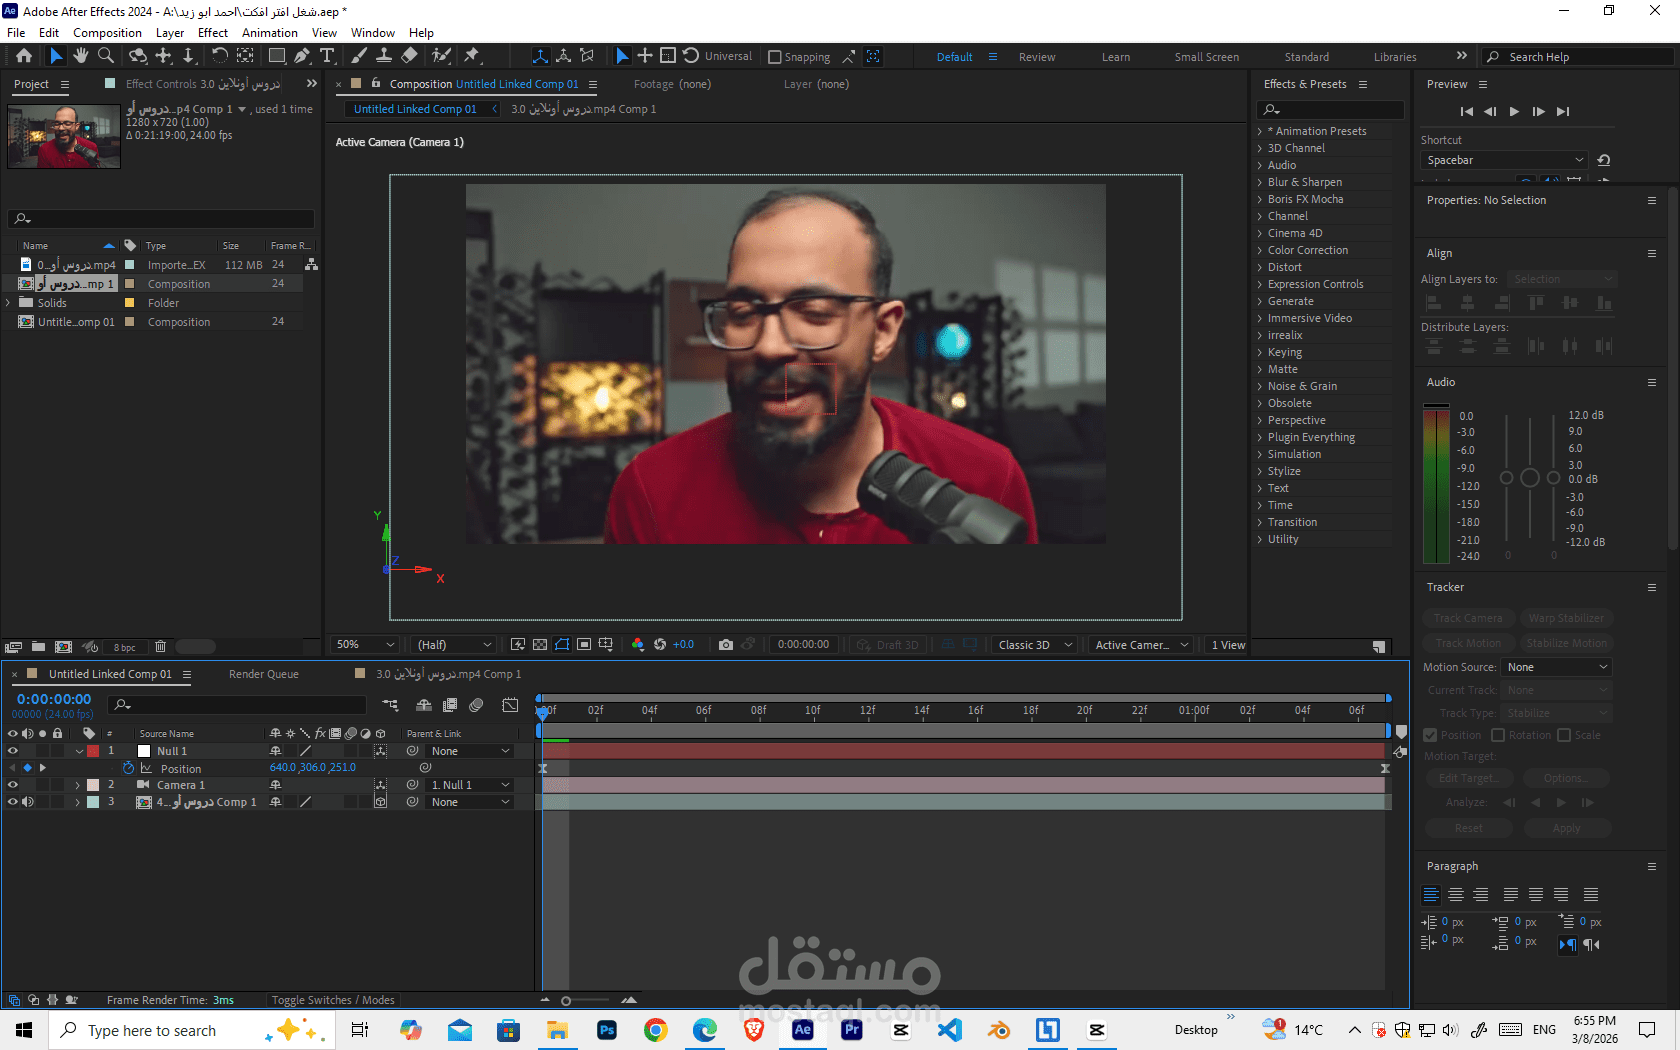Select the Horizontal Type tool
The height and width of the screenshot is (1050, 1680).
point(327,56)
